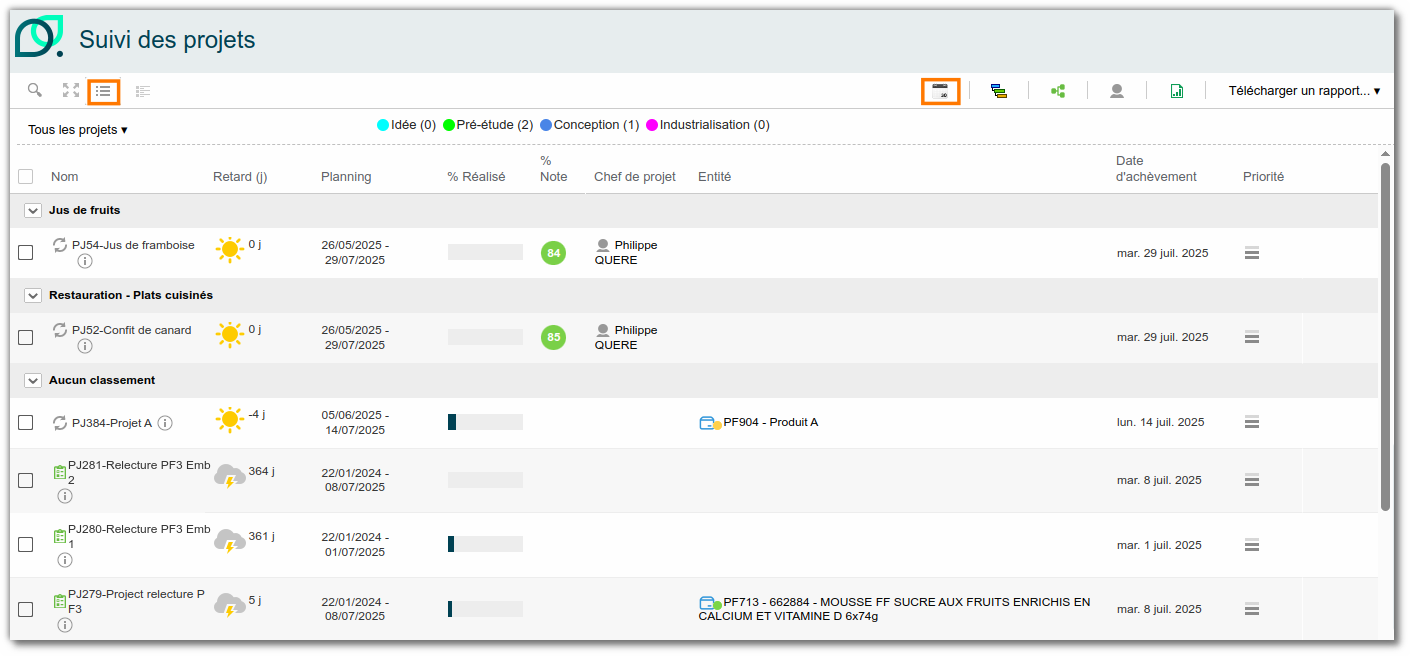
Task: Click the priority bars icon for PJ280 row
Action: click(x=1251, y=545)
